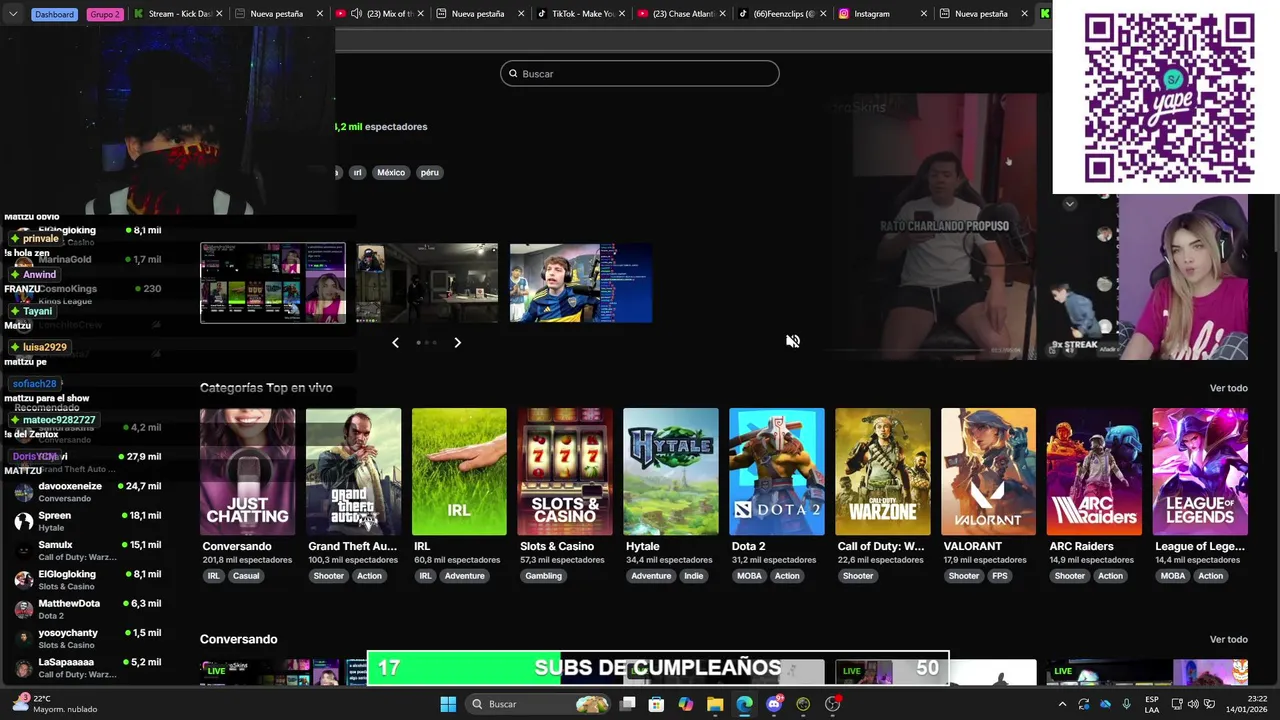Open Ver todo for Conversando section
Screen dimensions: 1280x720
(x=1228, y=640)
